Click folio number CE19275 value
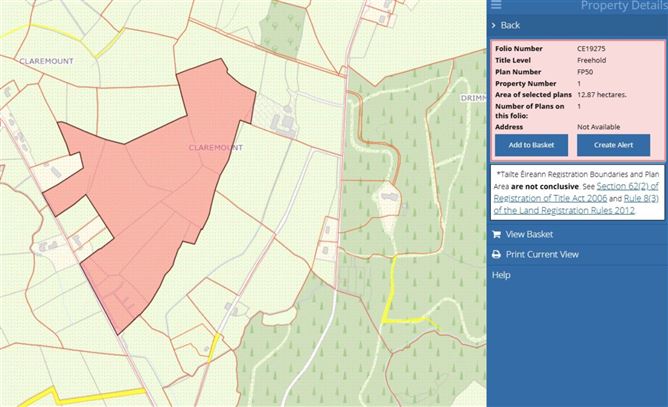 pyautogui.click(x=591, y=49)
